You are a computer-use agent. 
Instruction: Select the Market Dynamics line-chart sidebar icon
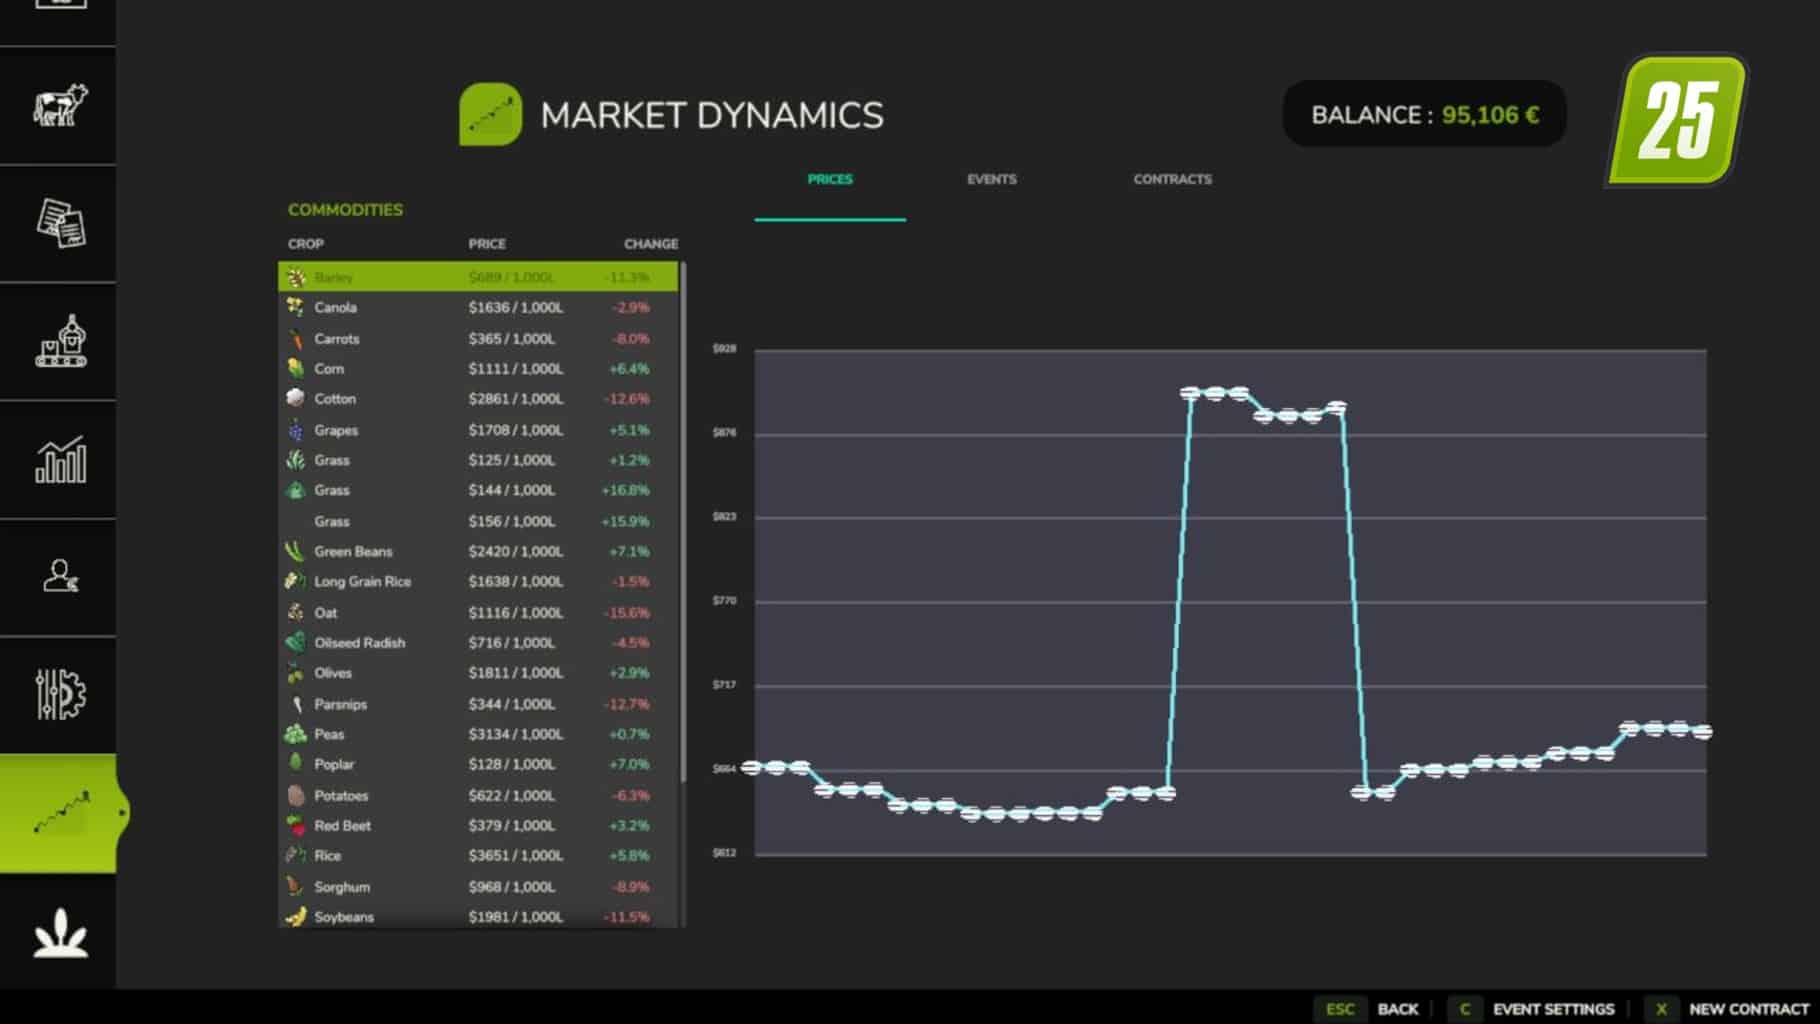point(60,812)
